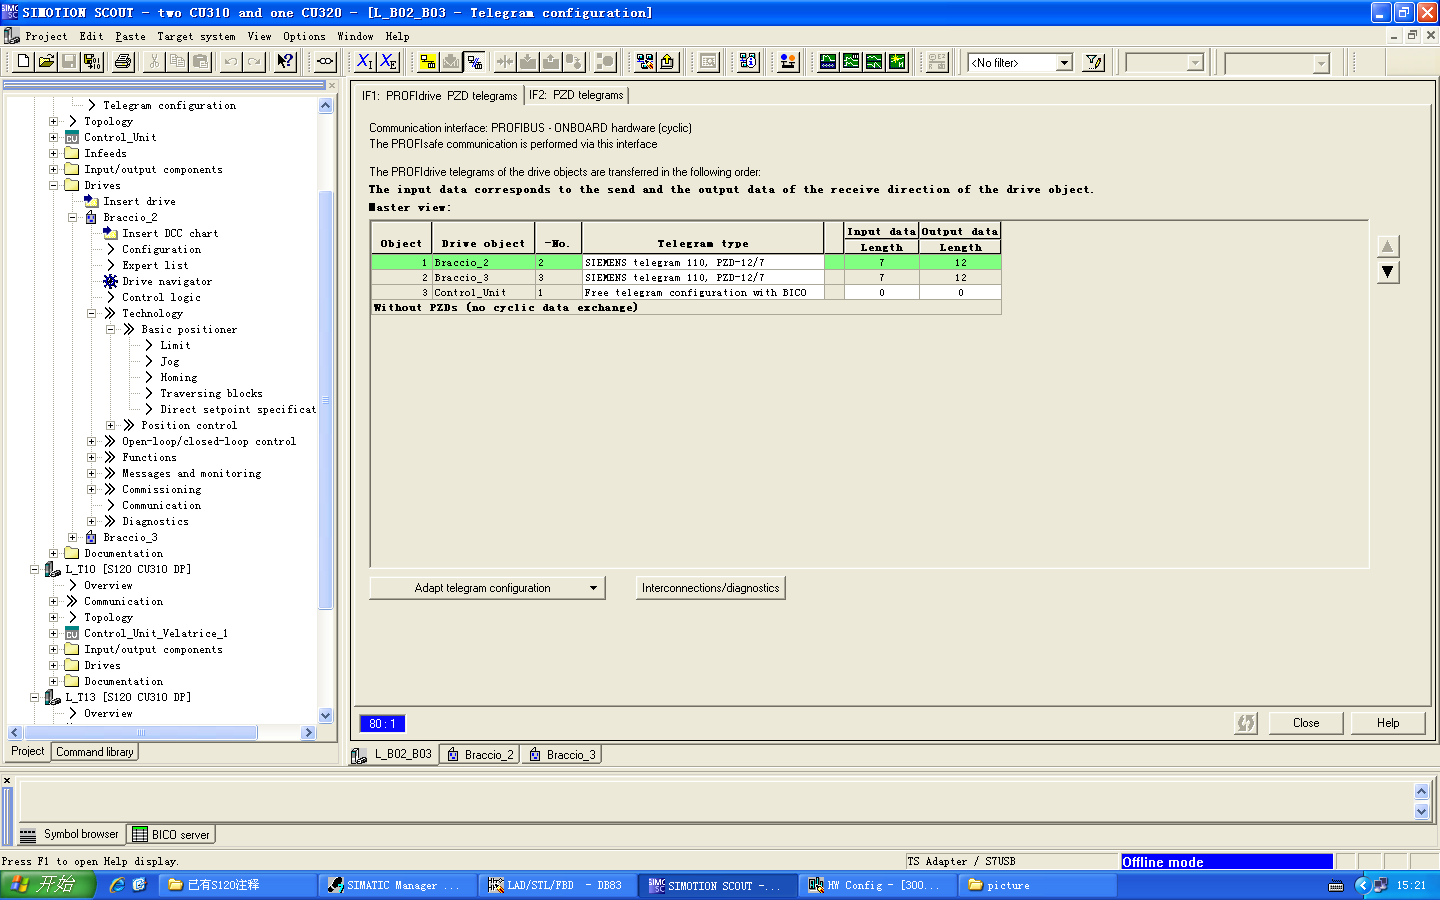Open the device trace toolbar icon
Viewport: 1440px width, 900px height.
(x=828, y=62)
